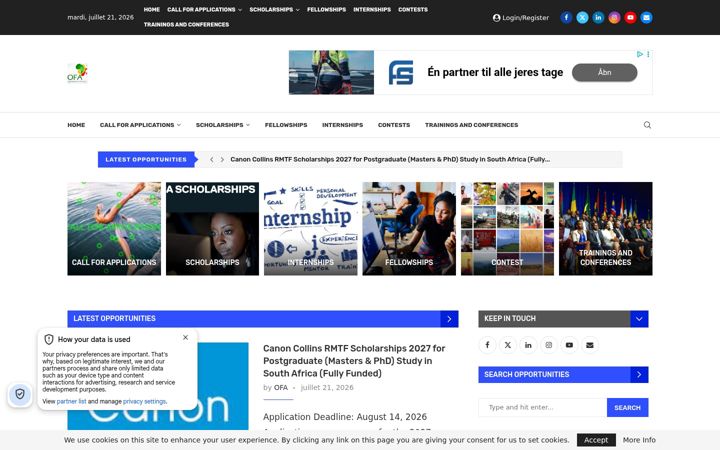The height and width of the screenshot is (450, 720).
Task: Click the privacy shield floating icon
Action: coord(20,394)
